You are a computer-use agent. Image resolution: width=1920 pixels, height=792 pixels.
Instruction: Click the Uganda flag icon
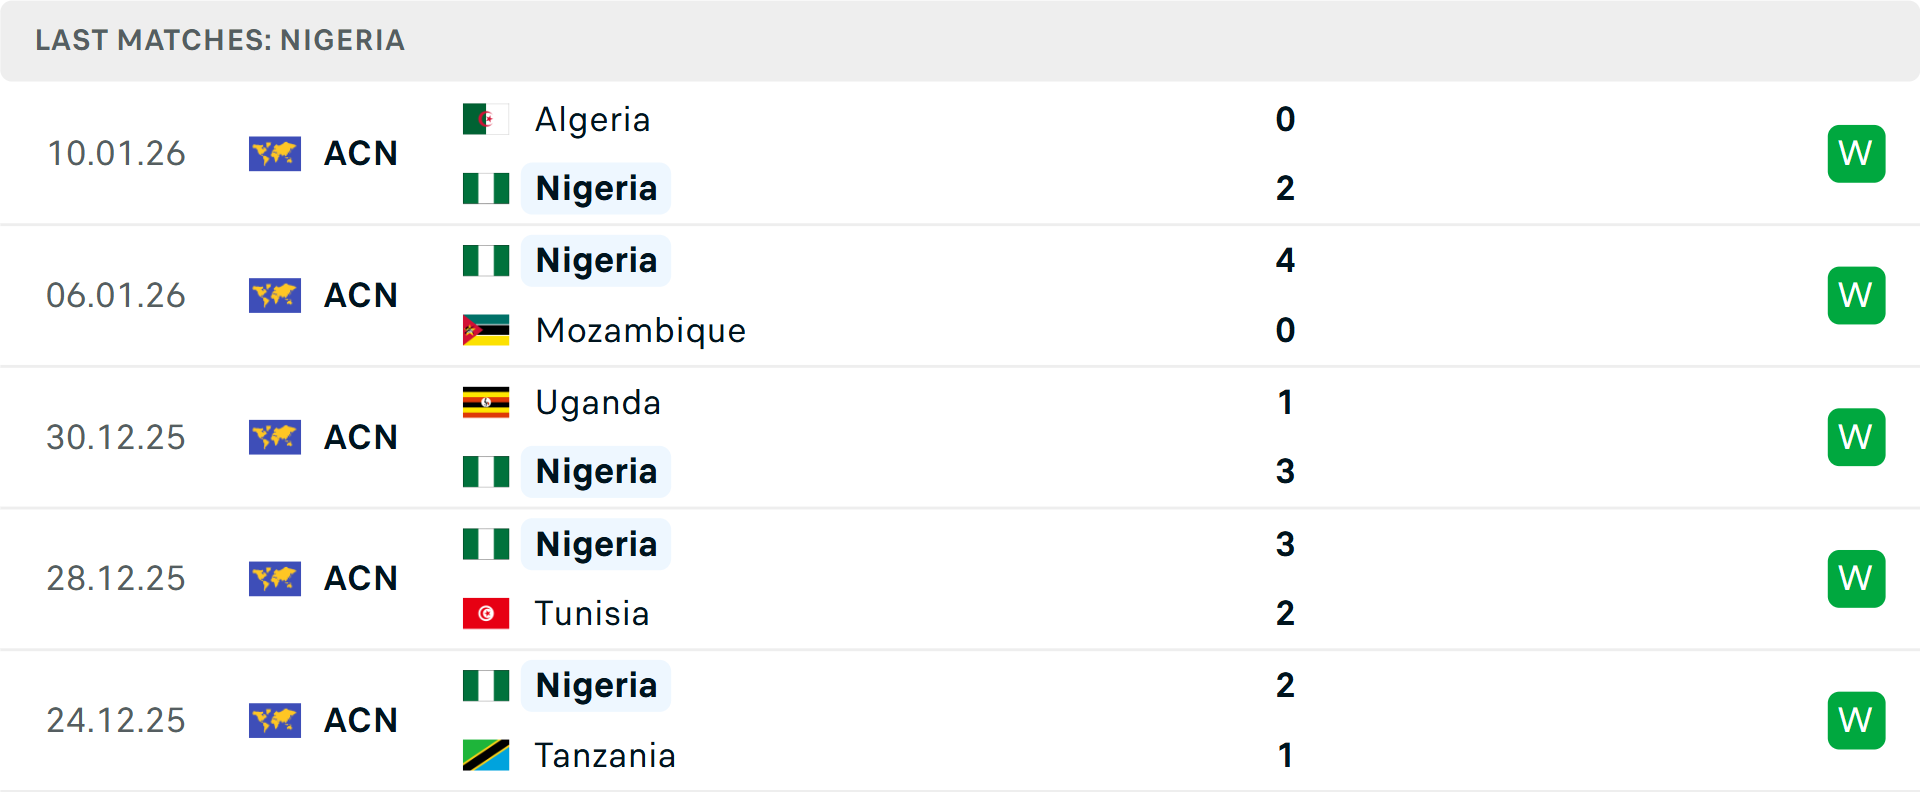486,403
